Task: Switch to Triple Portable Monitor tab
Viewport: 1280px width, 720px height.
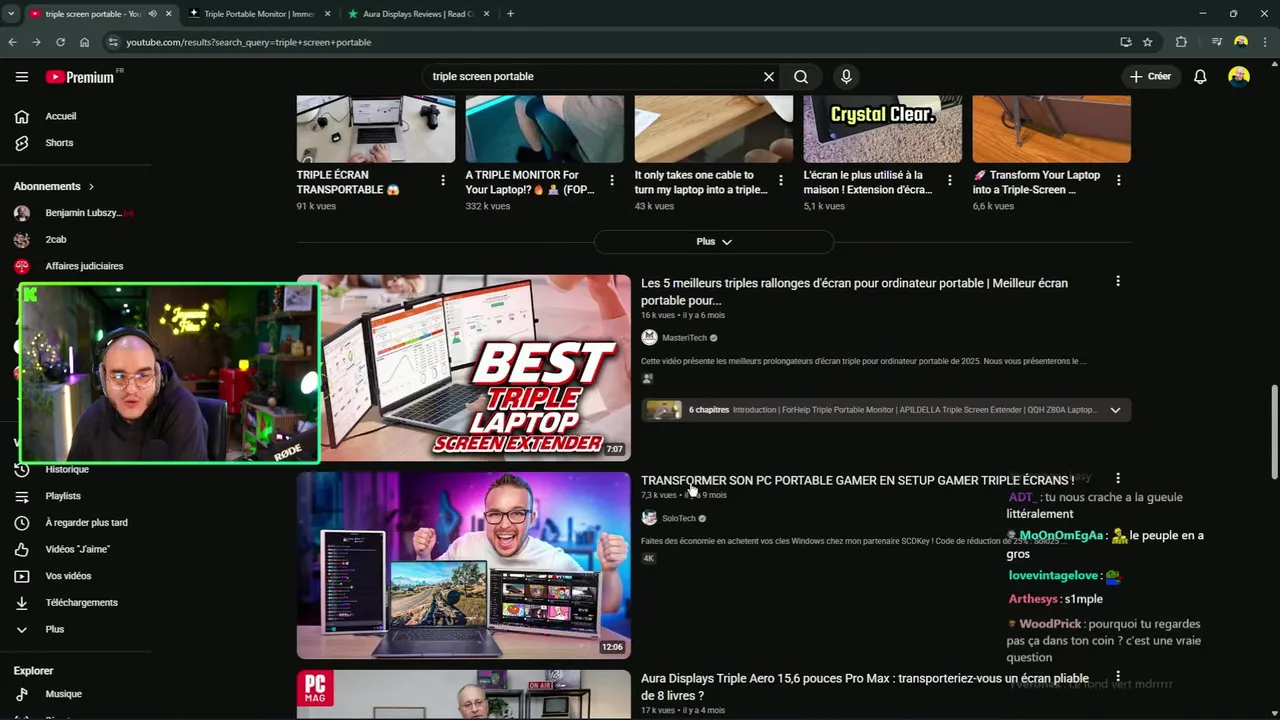Action: coord(258,14)
